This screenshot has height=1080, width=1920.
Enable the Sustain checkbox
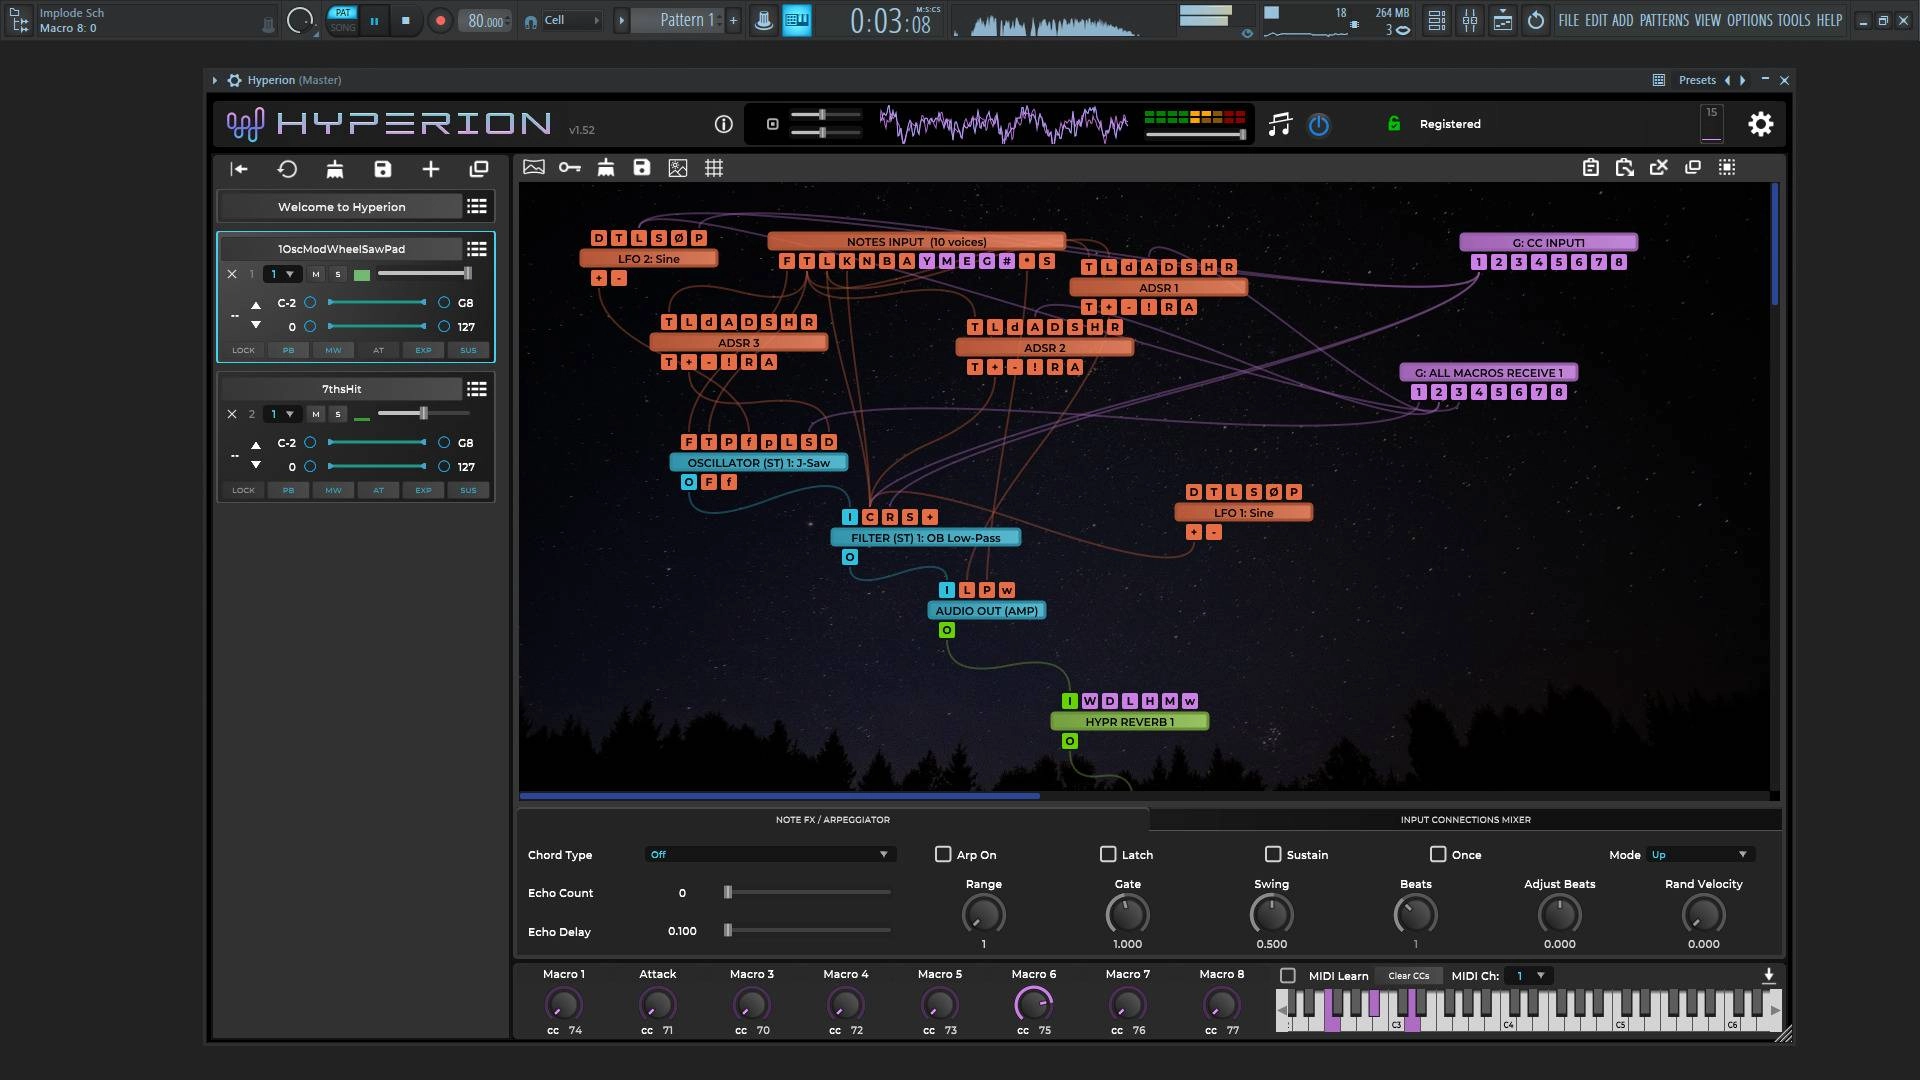tap(1273, 854)
